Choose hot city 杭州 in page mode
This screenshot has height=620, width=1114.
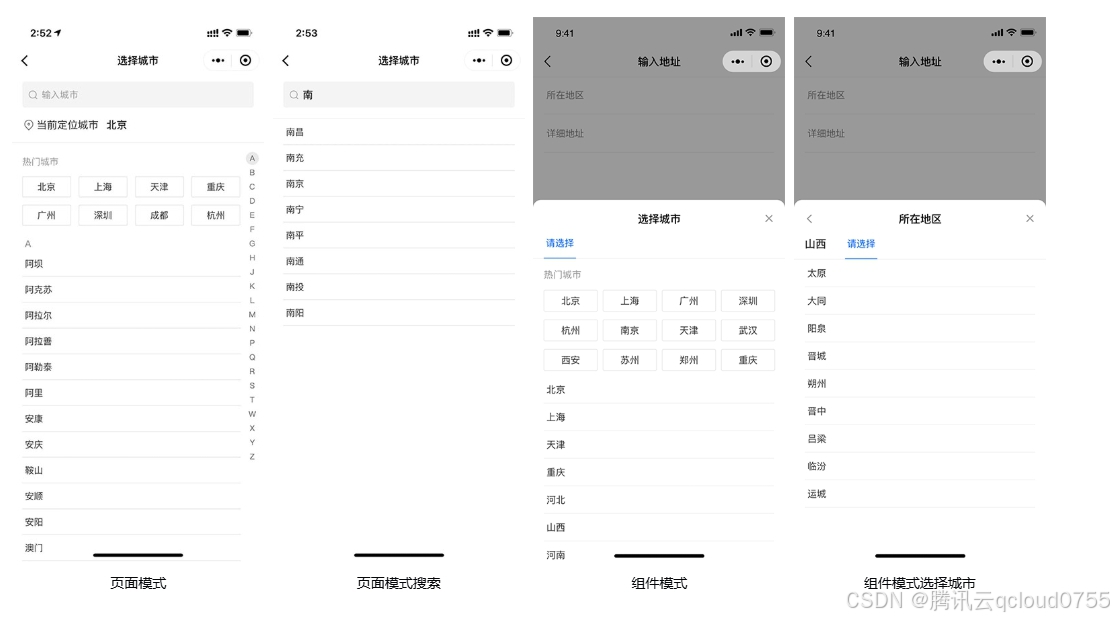coord(215,215)
